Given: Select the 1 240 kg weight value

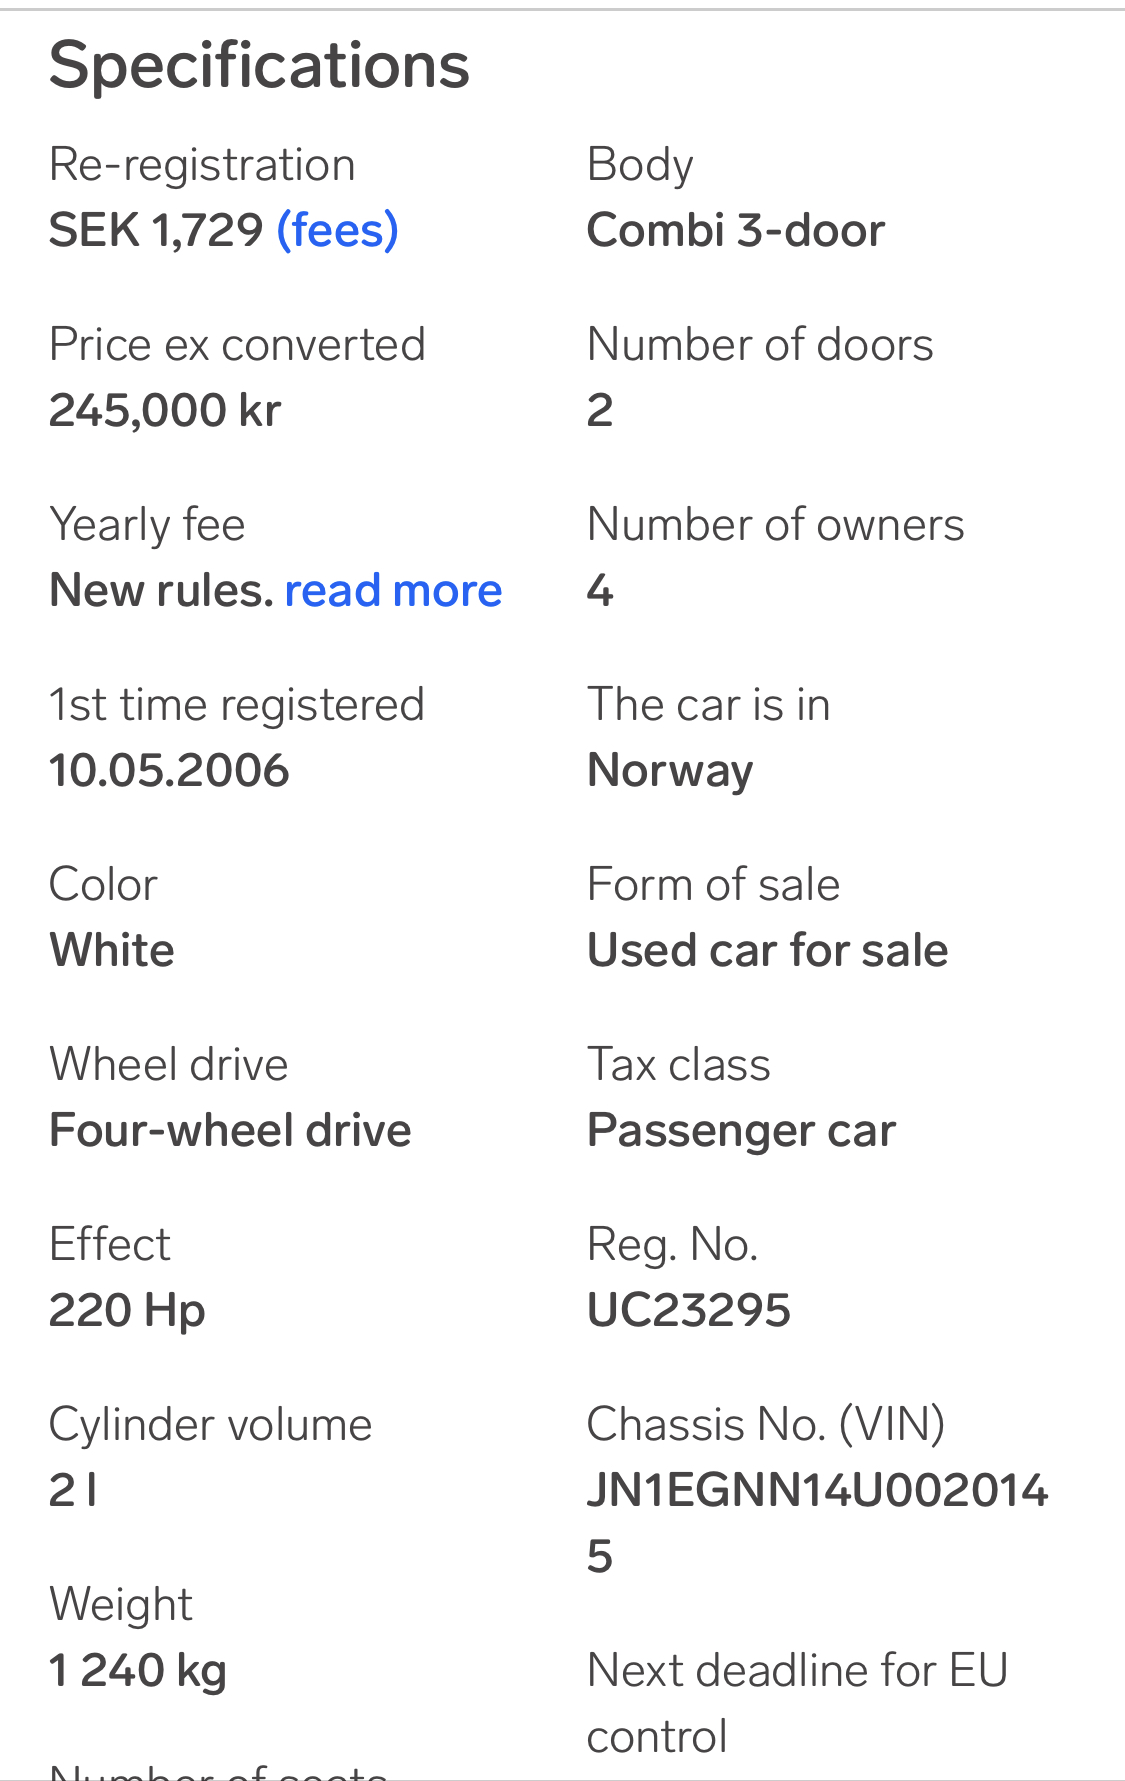Looking at the screenshot, I should 138,1671.
